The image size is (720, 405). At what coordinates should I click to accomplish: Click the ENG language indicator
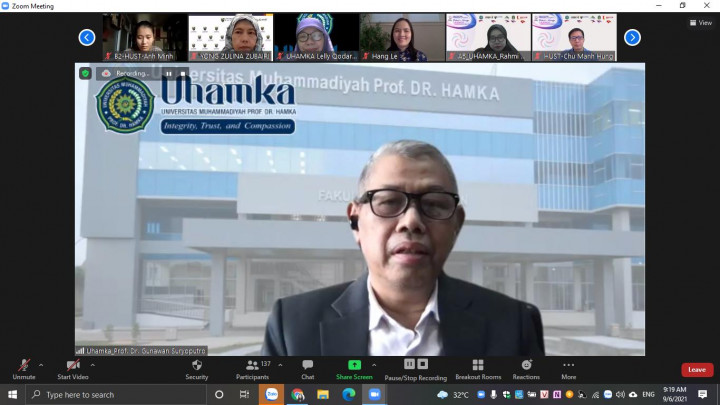click(648, 394)
